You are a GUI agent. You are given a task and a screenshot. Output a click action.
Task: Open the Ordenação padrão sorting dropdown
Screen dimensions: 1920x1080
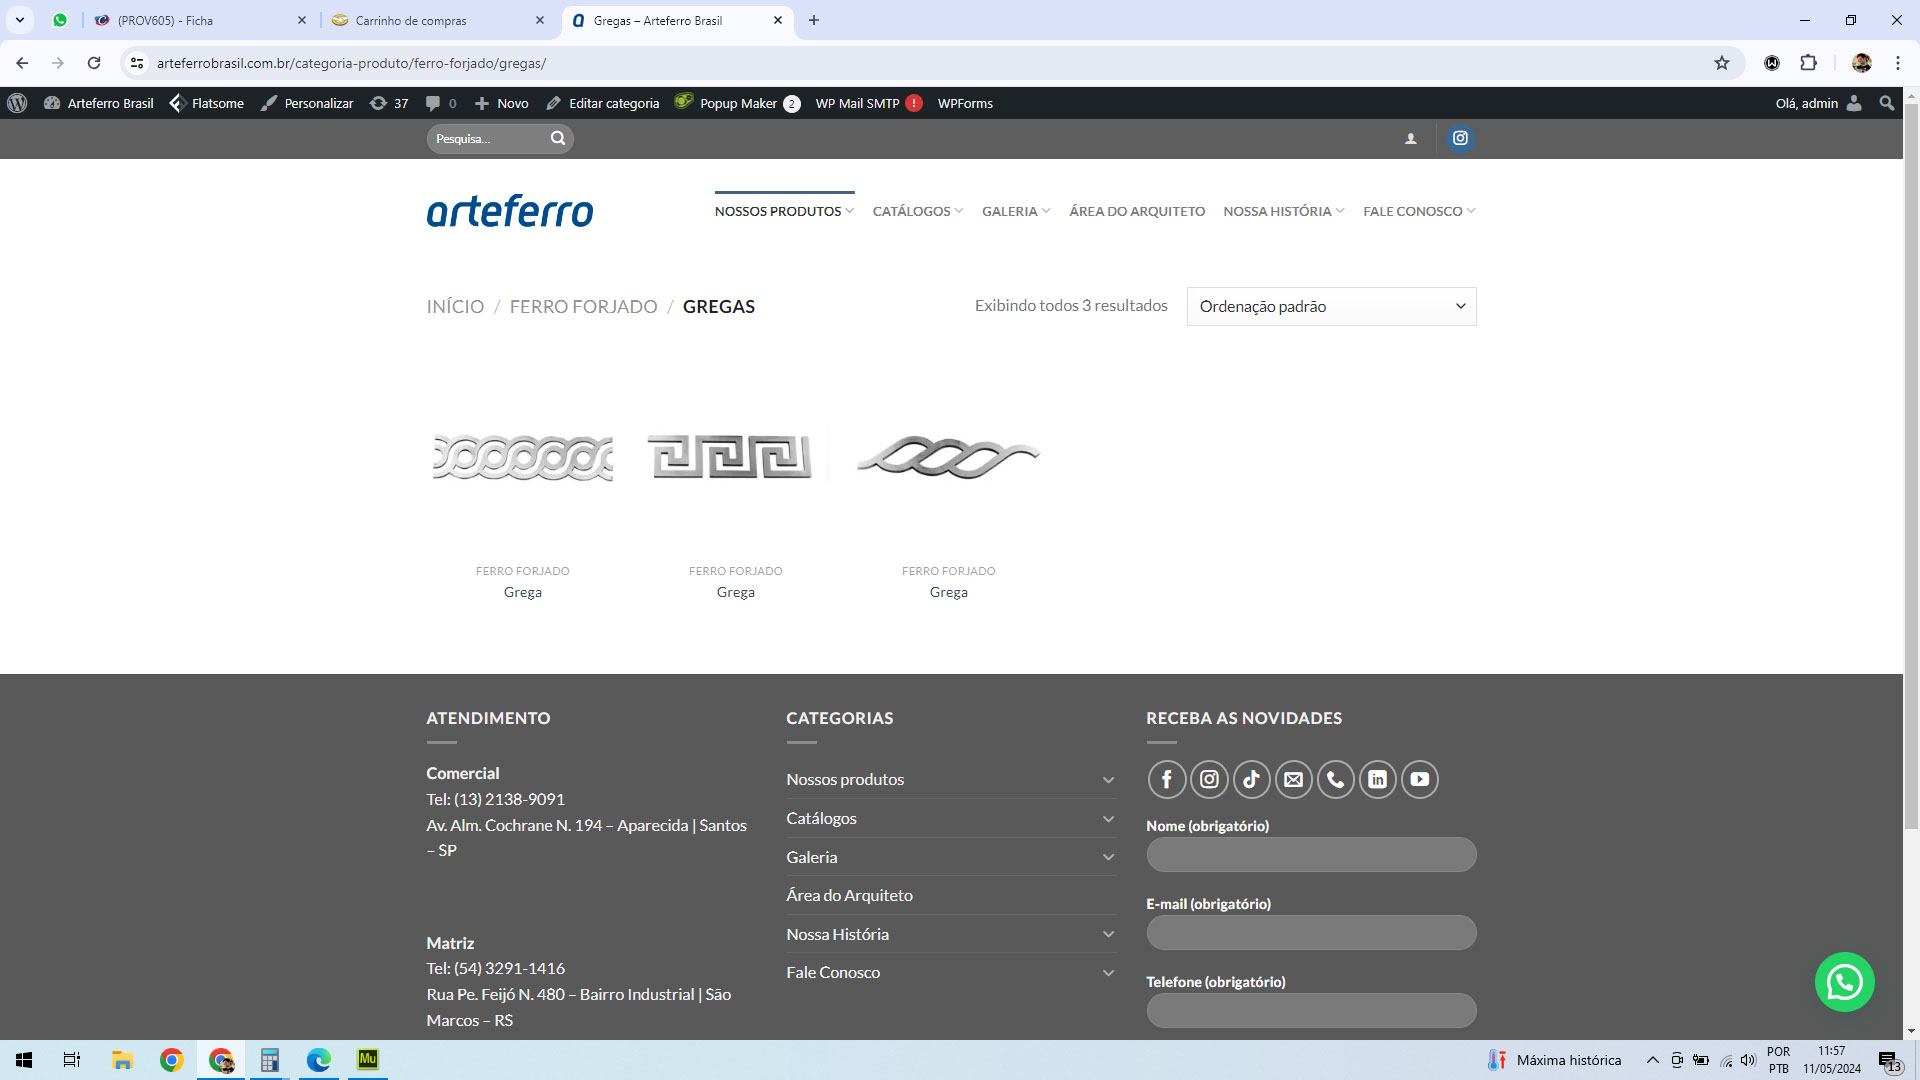1331,306
